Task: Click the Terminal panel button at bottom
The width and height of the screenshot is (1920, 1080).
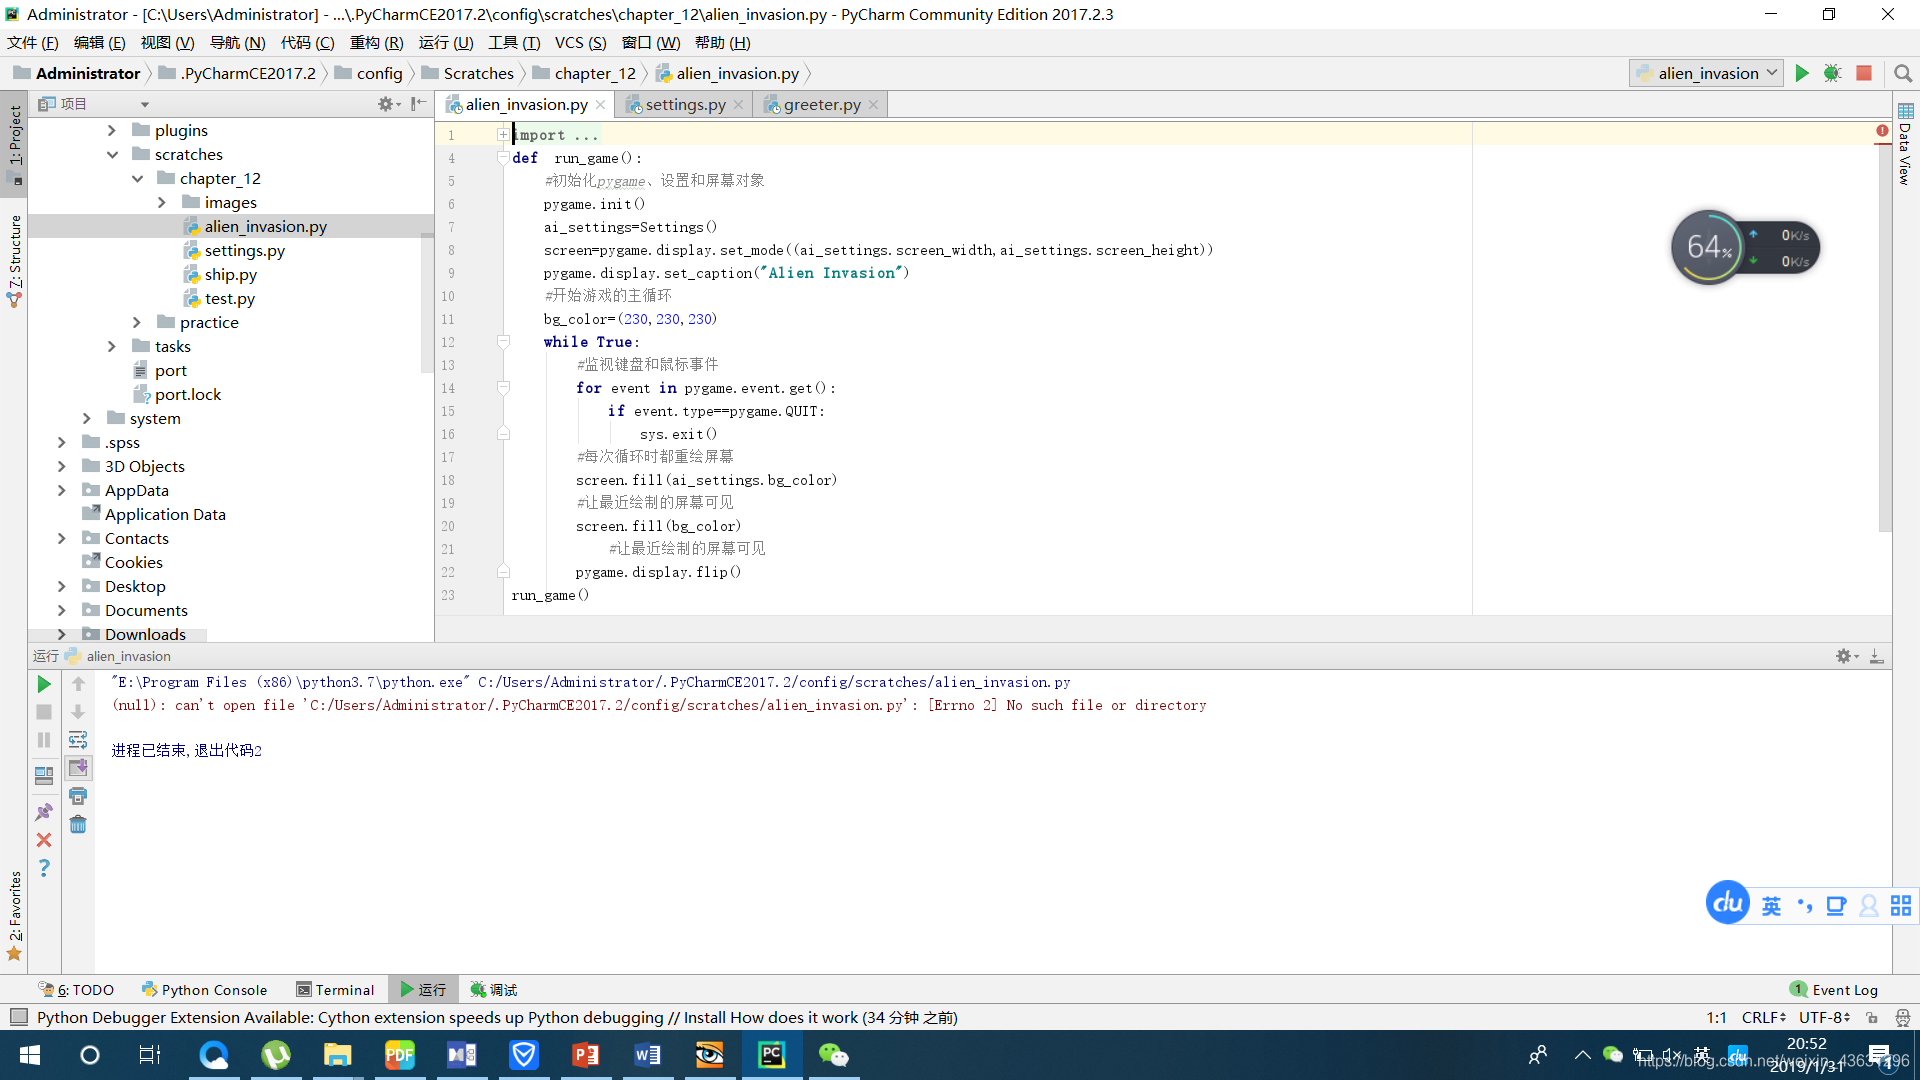Action: (x=335, y=989)
